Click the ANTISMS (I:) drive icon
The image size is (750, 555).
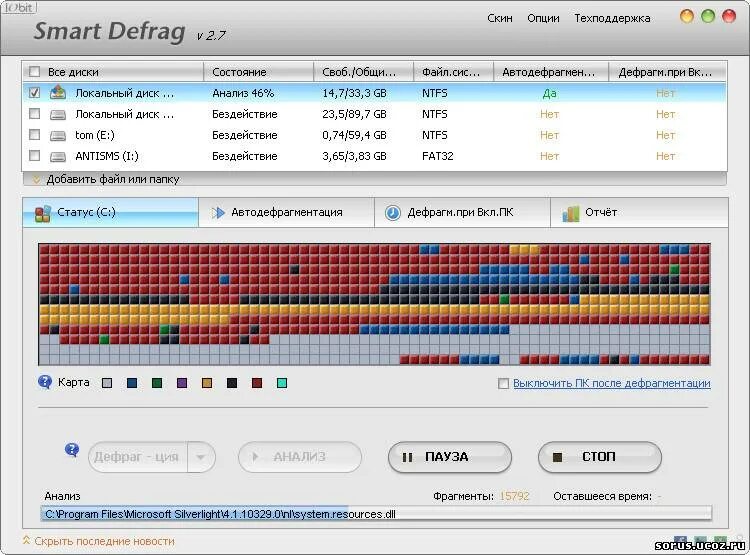click(x=58, y=156)
